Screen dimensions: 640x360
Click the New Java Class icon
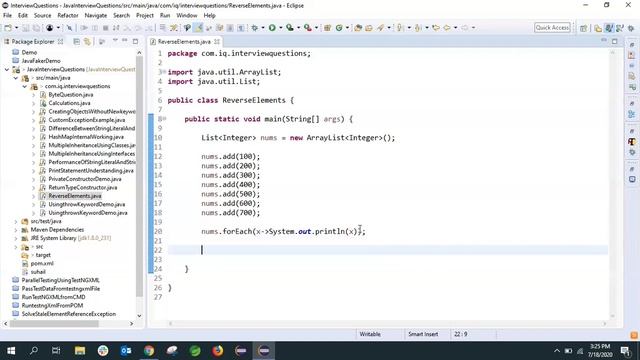click(339, 28)
